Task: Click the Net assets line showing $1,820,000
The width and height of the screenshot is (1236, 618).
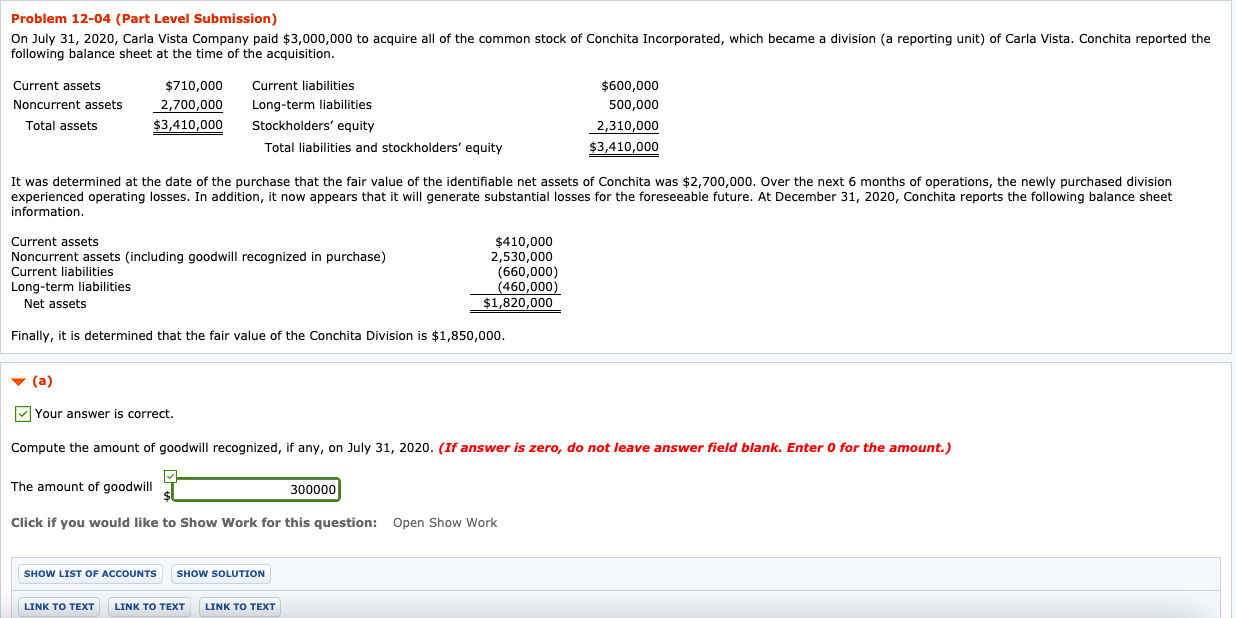Action: click(514, 303)
